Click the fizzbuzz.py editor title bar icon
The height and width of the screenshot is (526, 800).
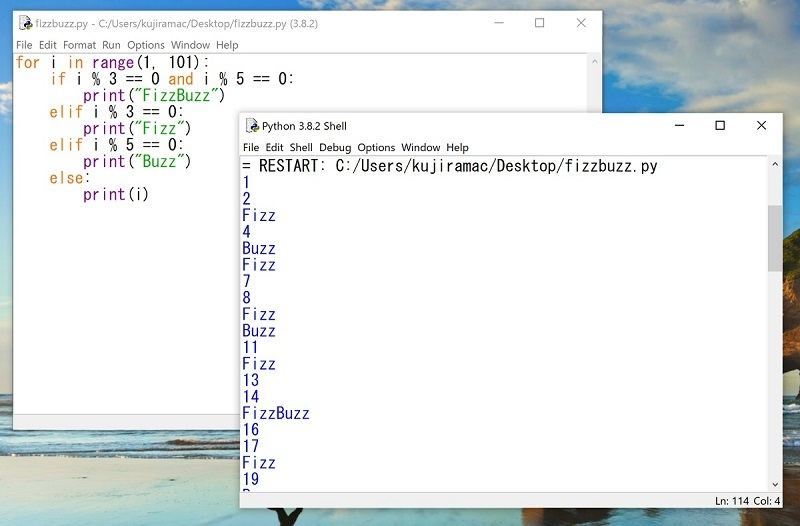(25, 23)
